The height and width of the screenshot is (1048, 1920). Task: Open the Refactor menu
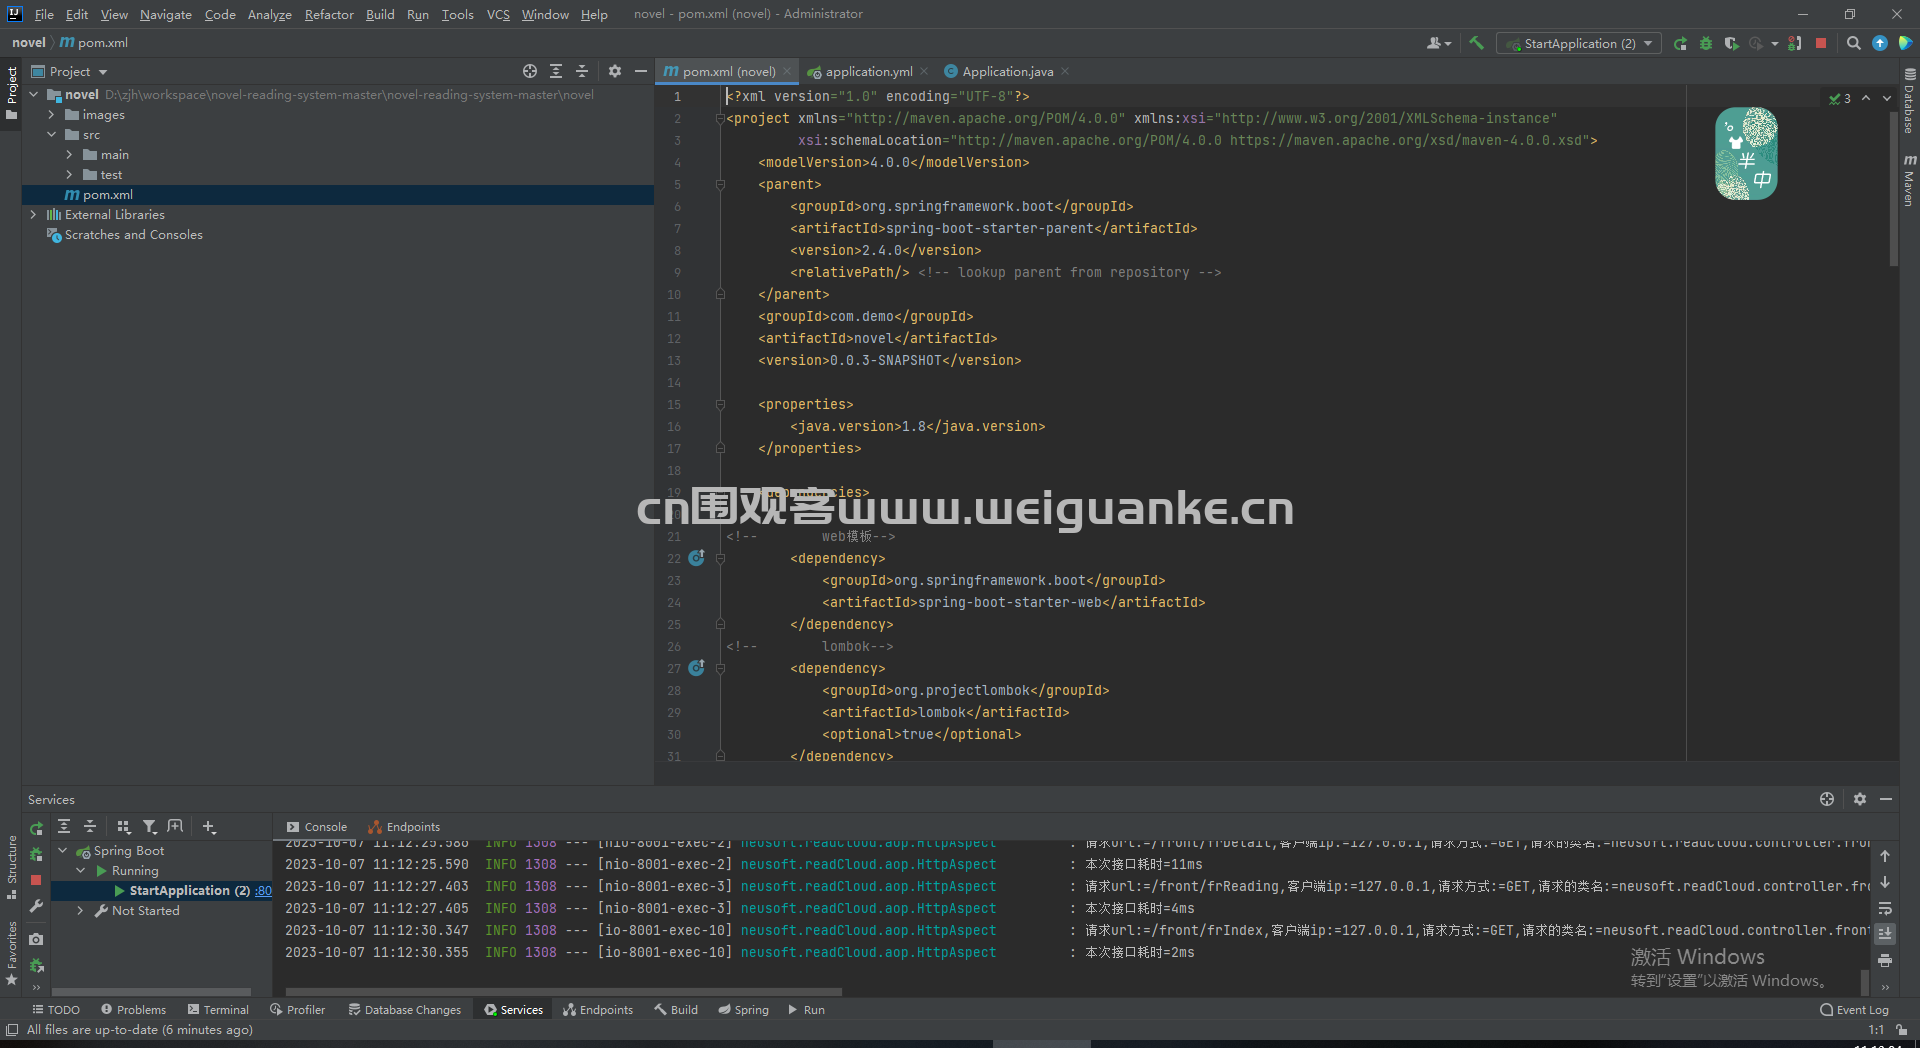pyautogui.click(x=329, y=14)
